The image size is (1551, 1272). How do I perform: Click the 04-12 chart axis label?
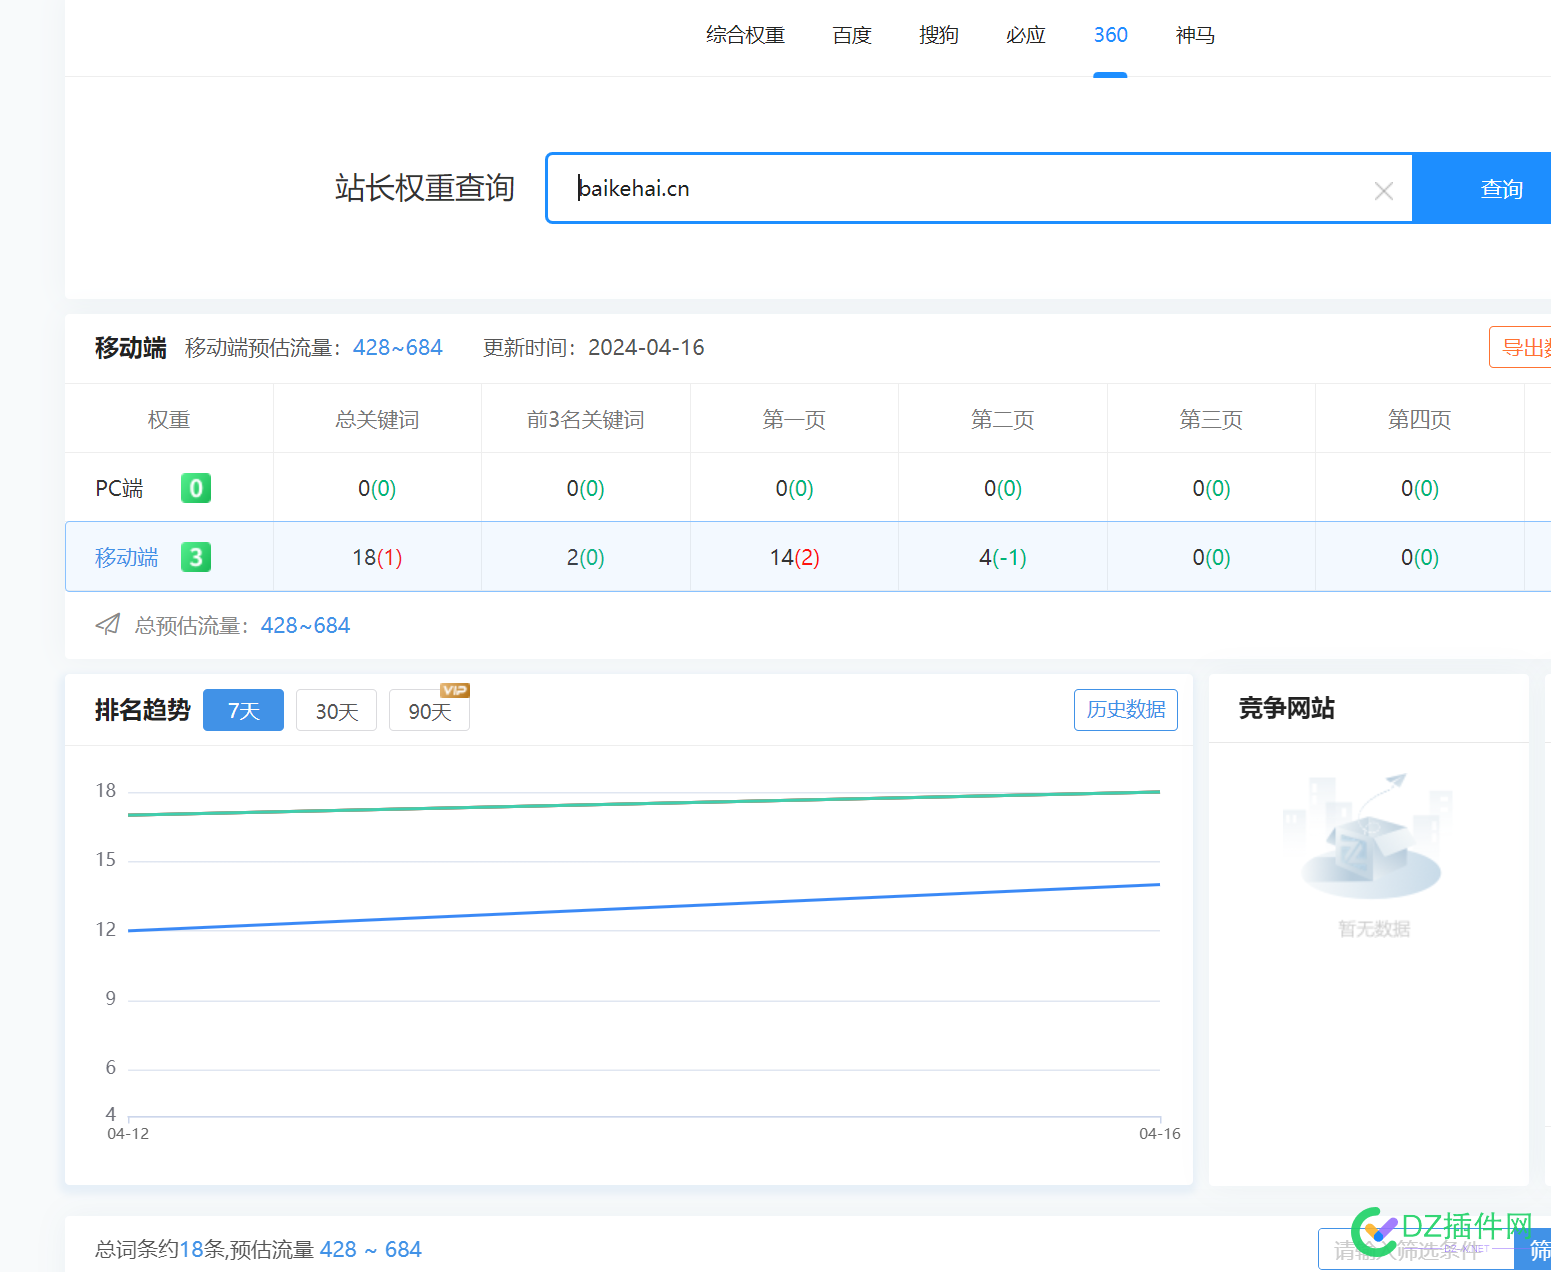128,1133
